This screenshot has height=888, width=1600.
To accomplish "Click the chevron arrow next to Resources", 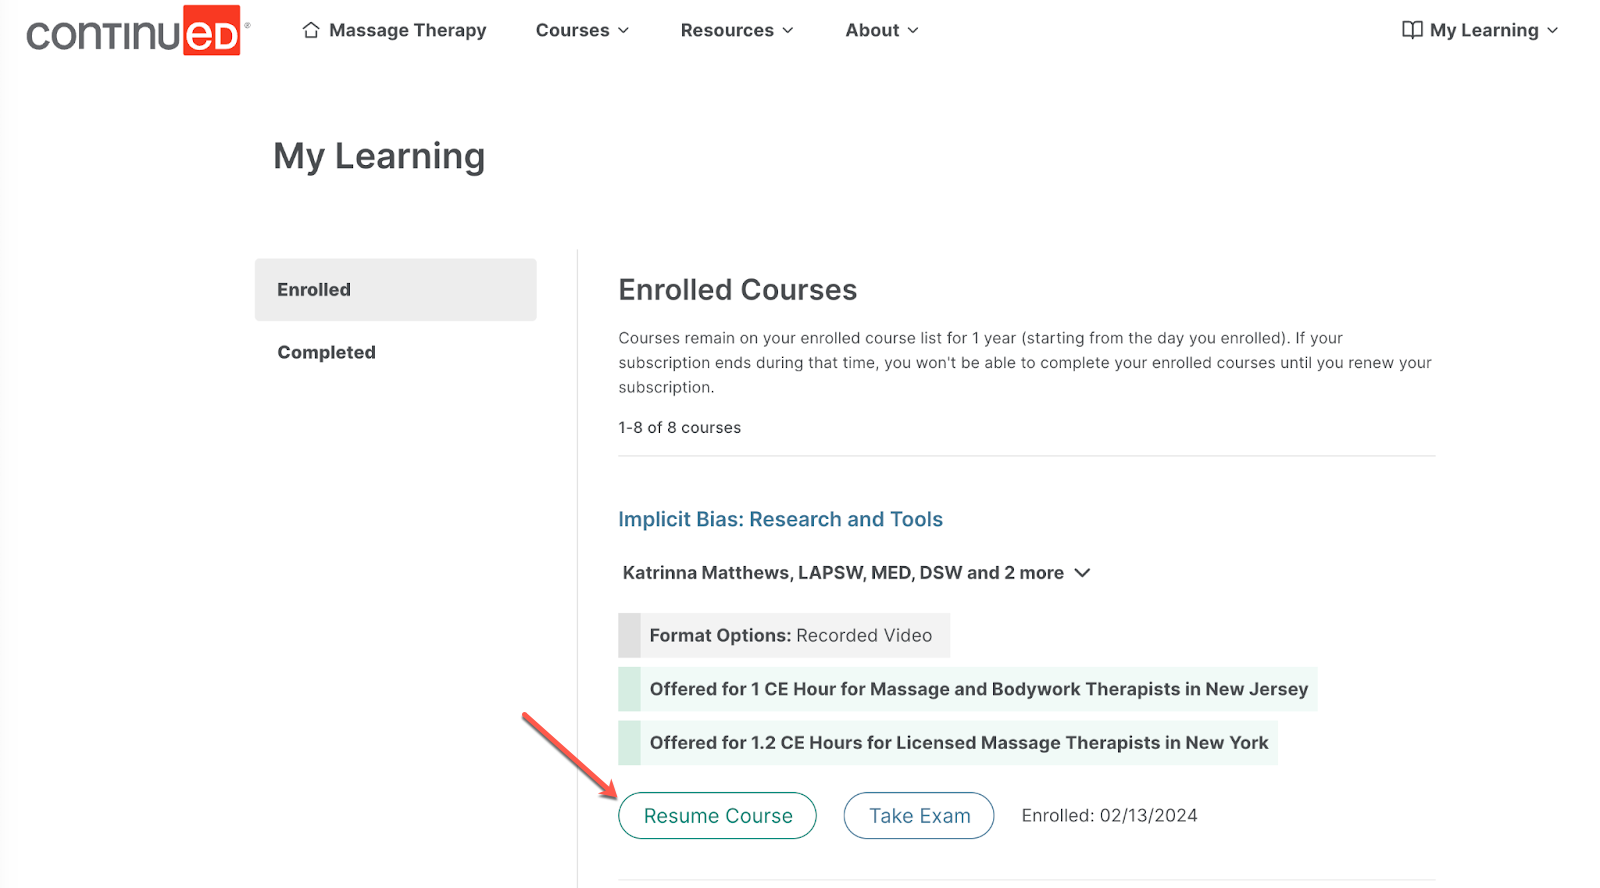I will 788,31.
